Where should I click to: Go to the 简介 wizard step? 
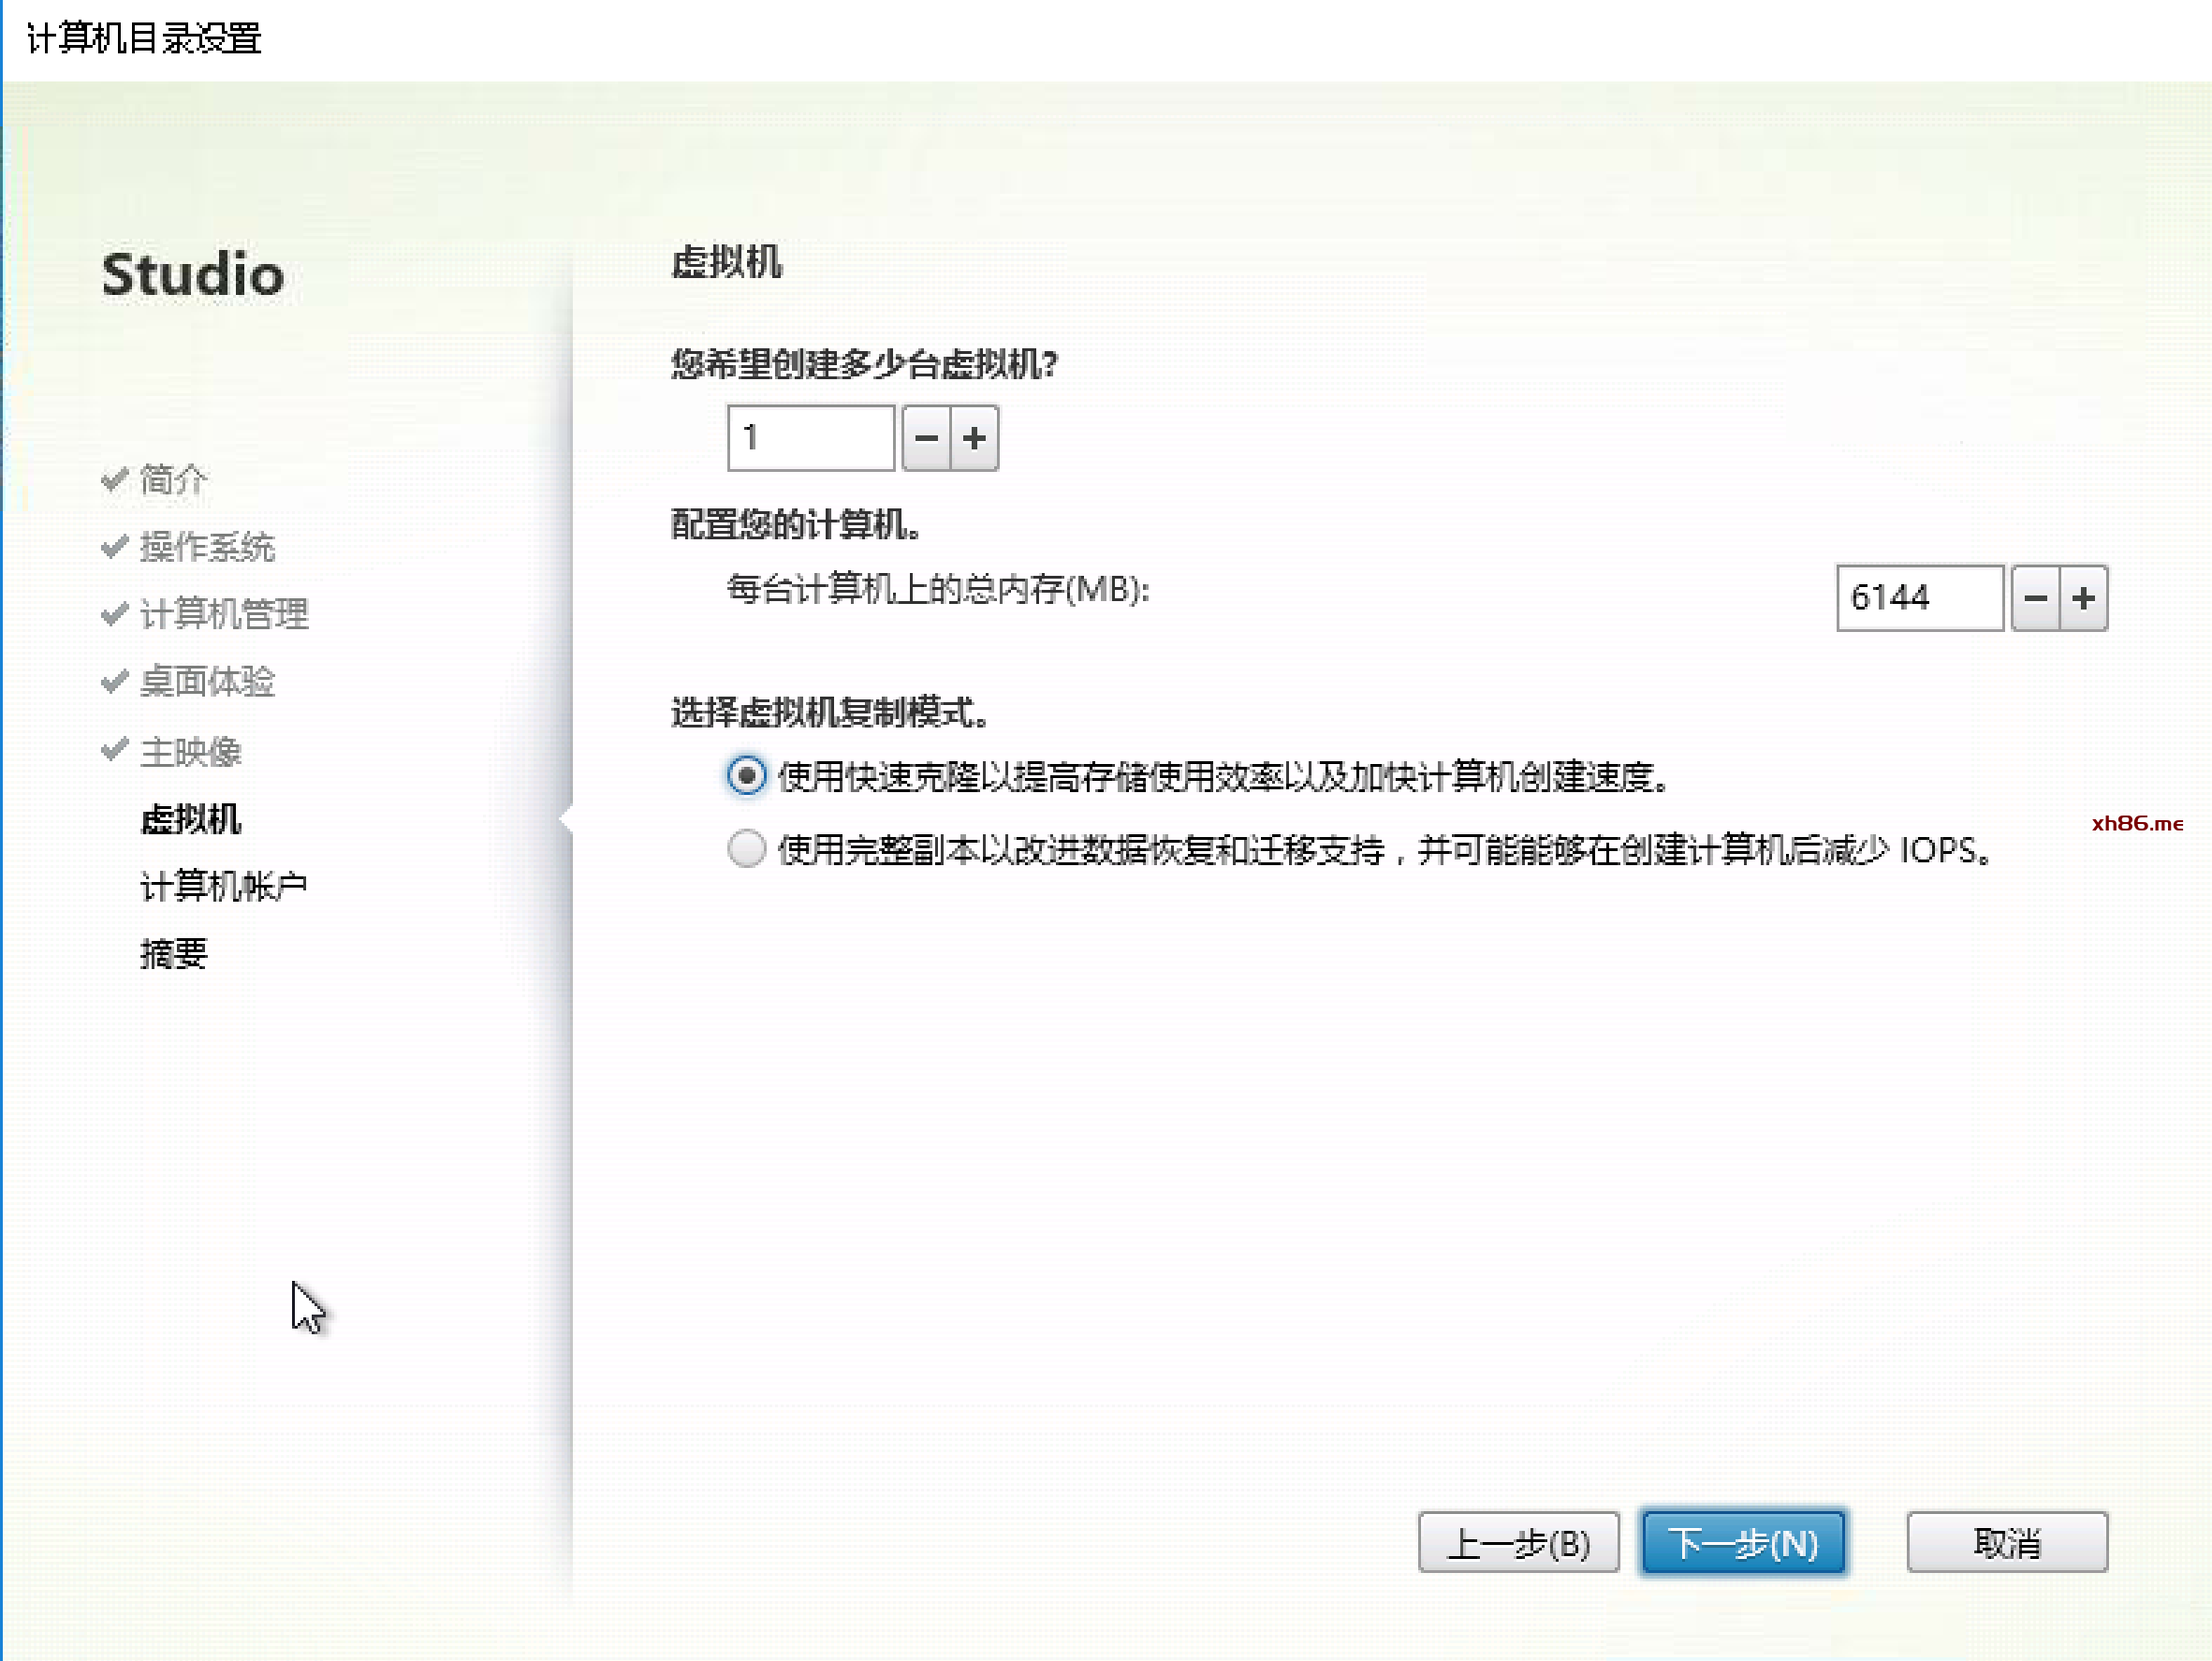coord(174,480)
